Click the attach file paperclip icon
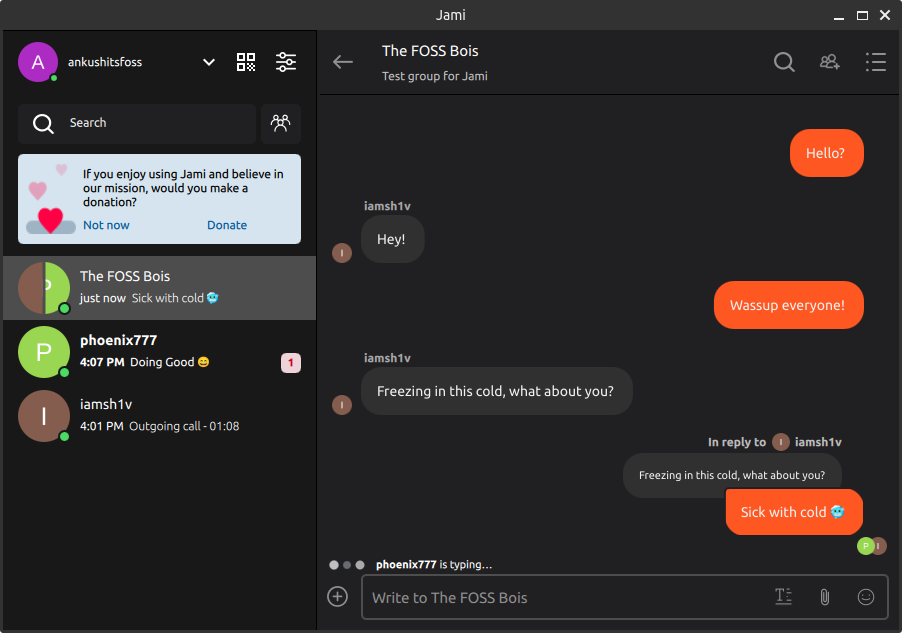This screenshot has height=633, width=902. [x=825, y=597]
